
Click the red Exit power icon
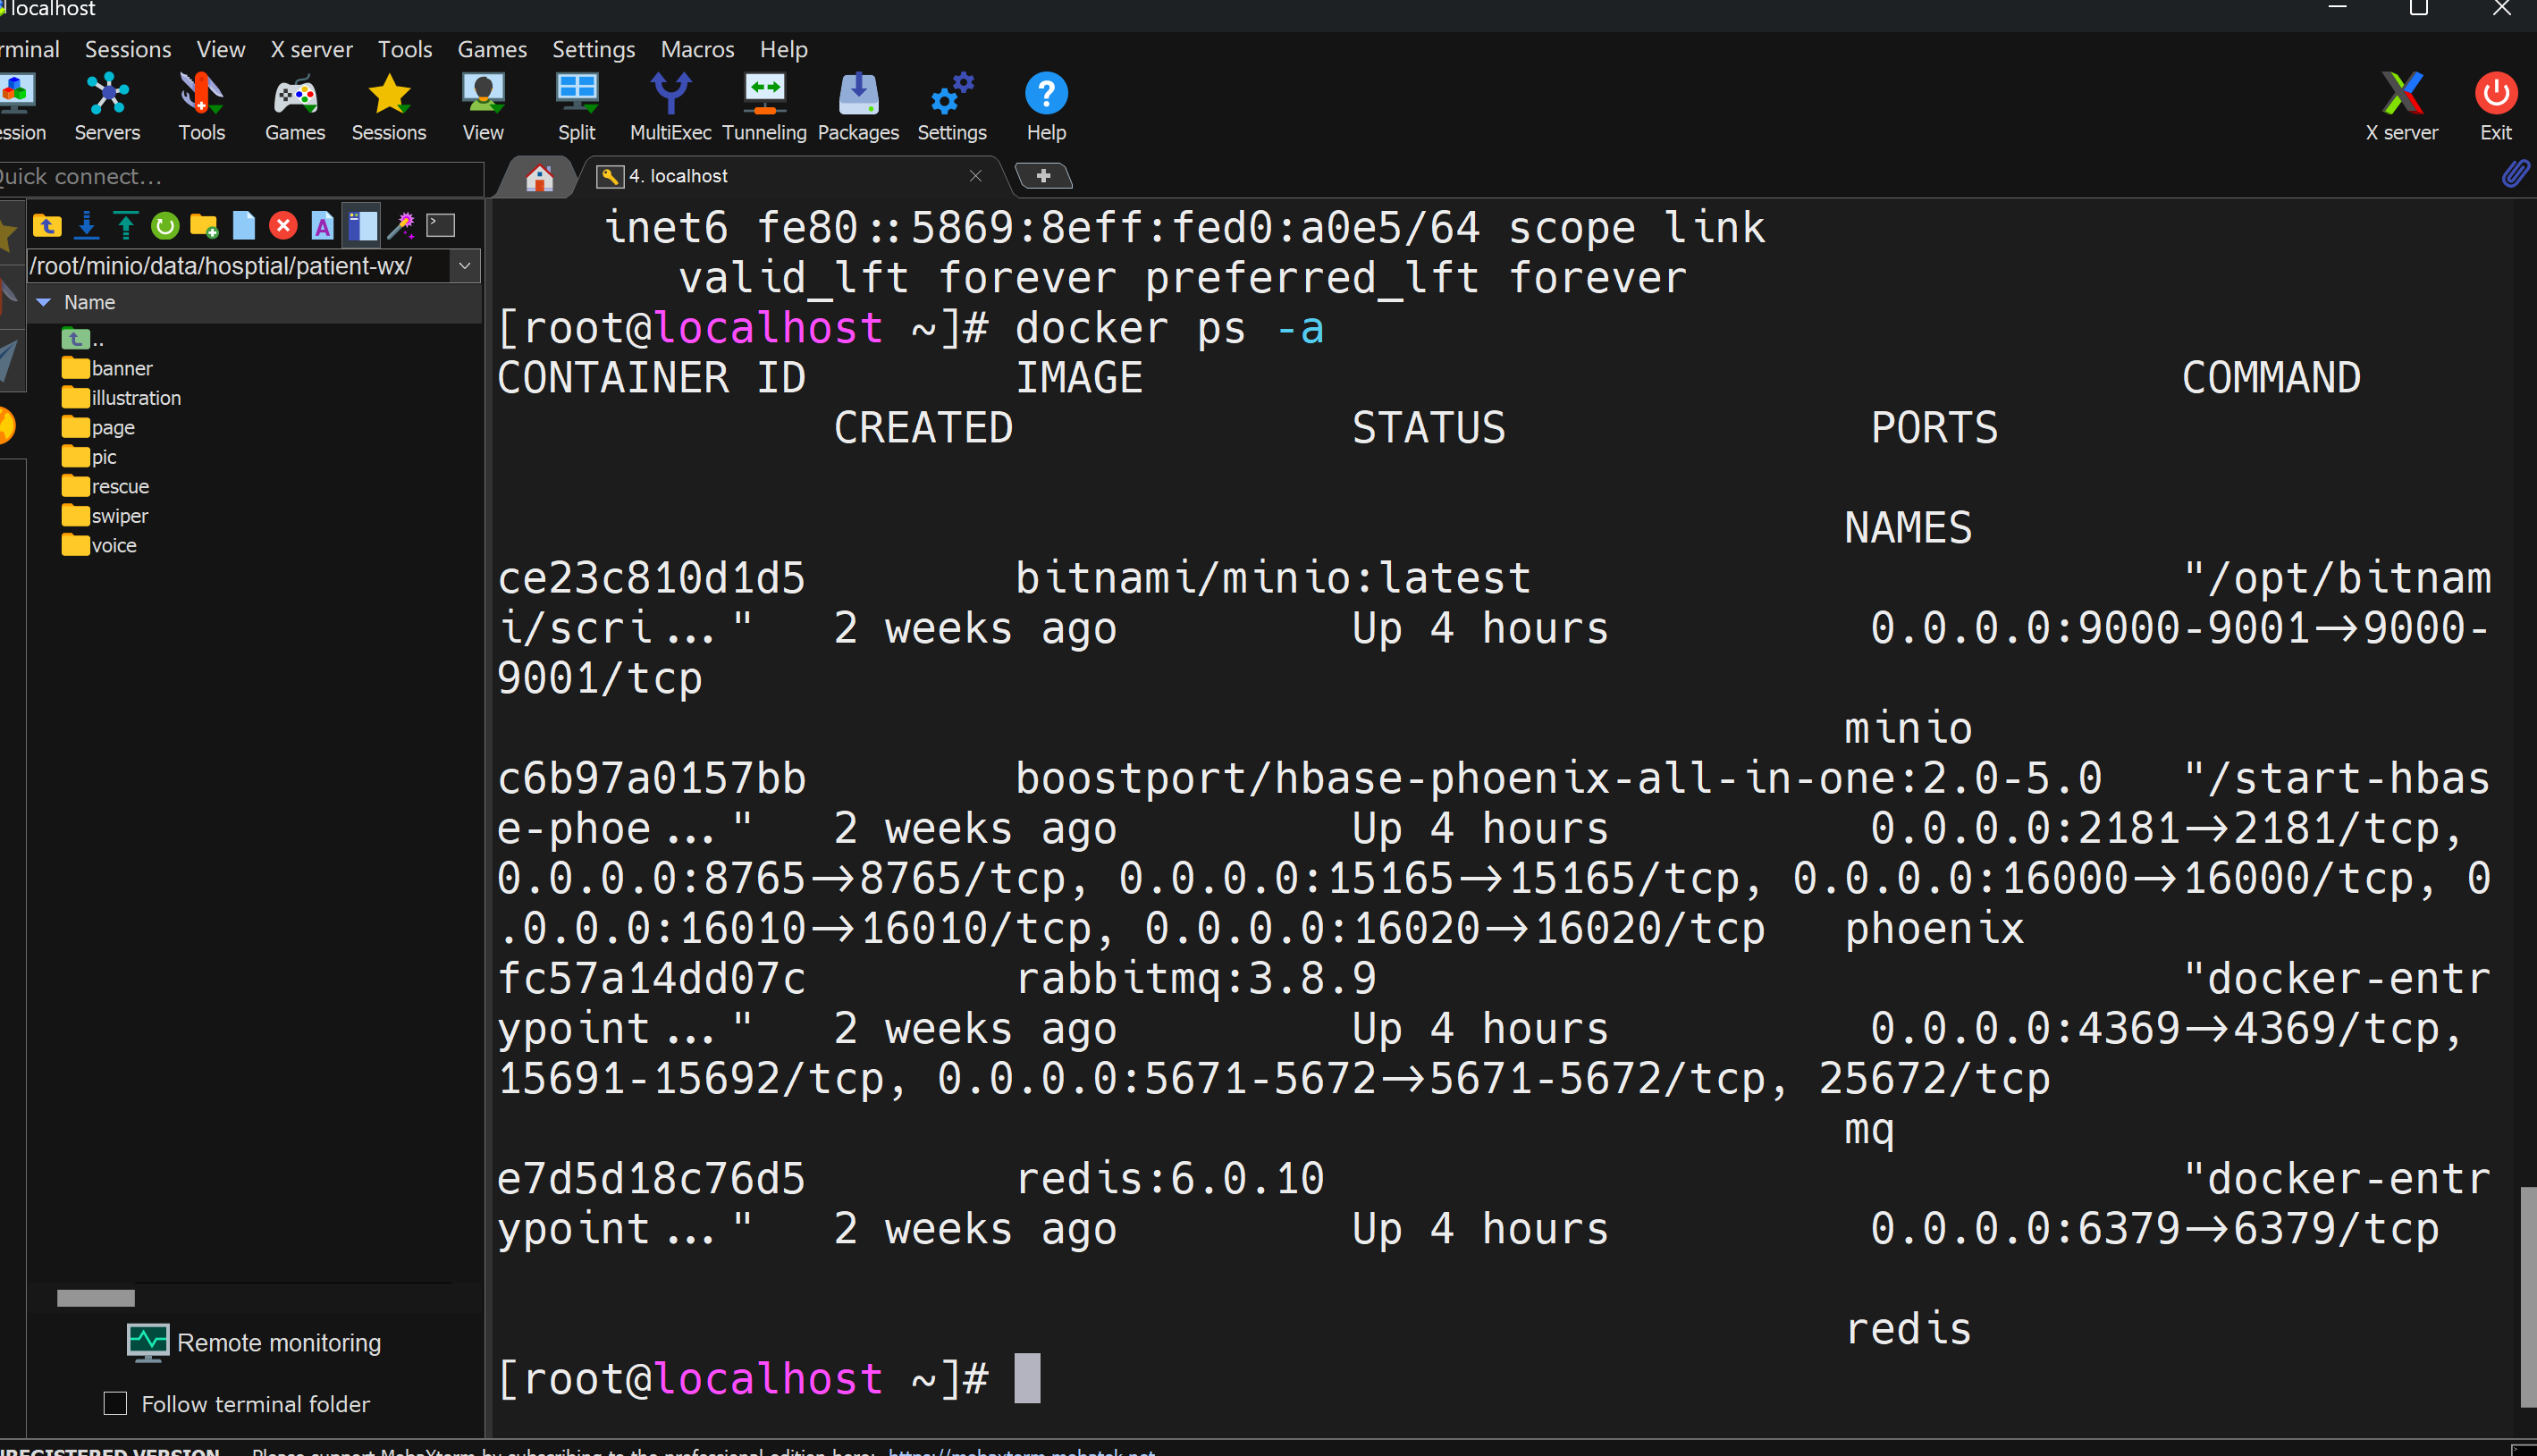point(2496,106)
